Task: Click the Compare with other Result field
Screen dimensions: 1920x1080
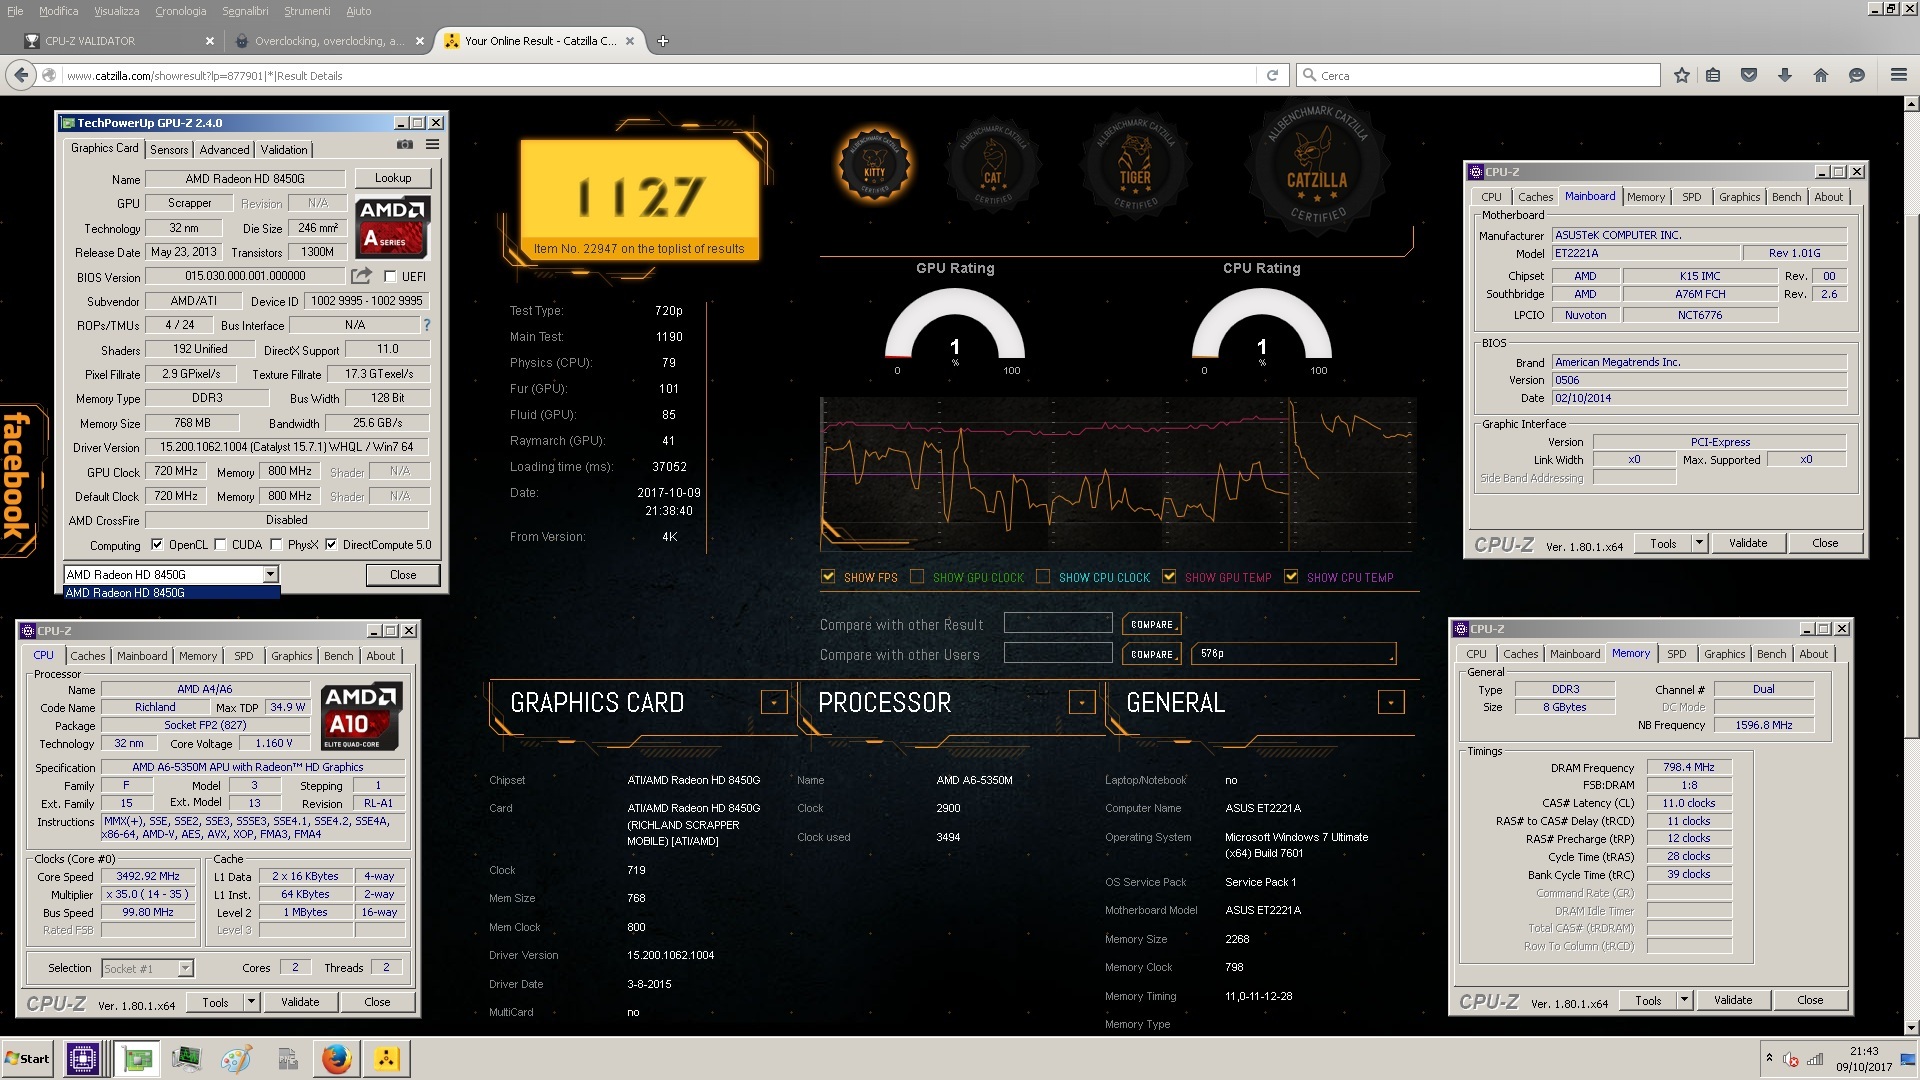Action: pos(1058,623)
